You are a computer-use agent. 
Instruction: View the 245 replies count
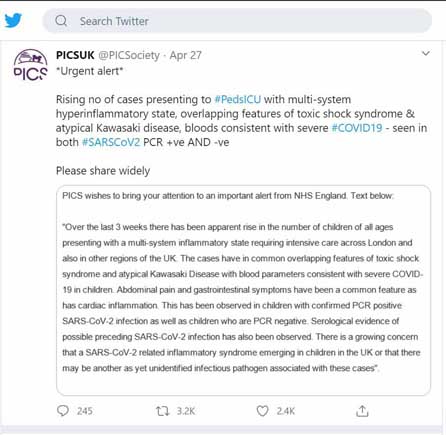tap(85, 411)
